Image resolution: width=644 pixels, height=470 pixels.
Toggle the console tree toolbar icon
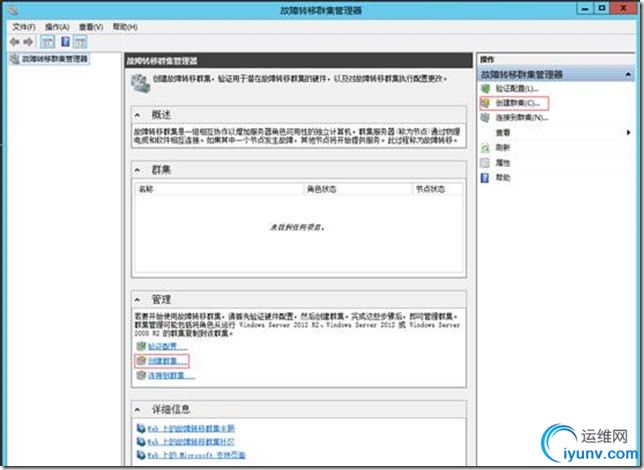pos(47,42)
